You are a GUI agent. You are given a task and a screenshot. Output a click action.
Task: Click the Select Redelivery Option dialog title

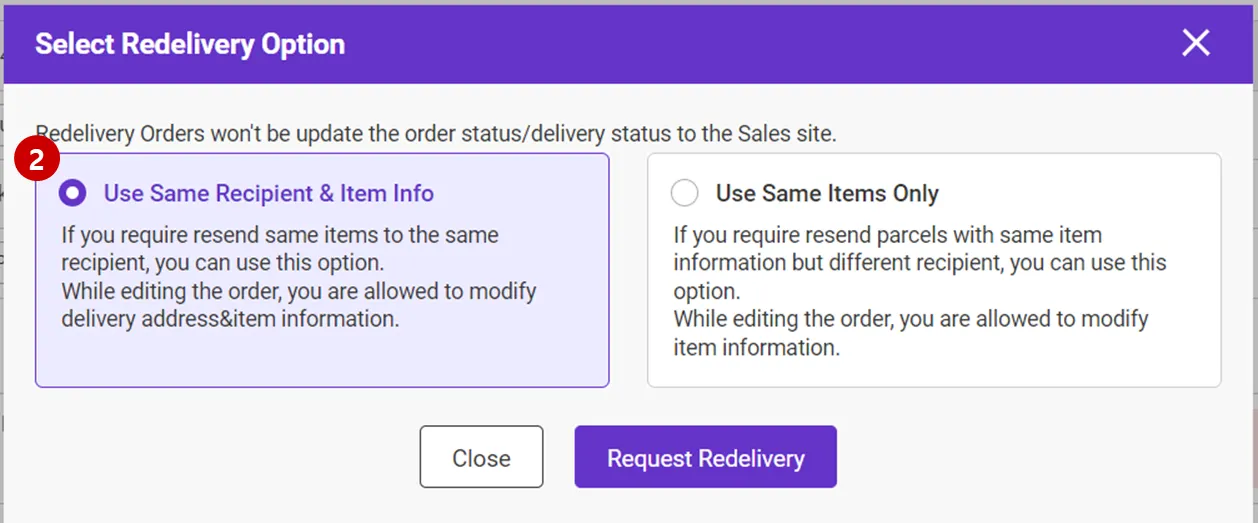pos(190,44)
